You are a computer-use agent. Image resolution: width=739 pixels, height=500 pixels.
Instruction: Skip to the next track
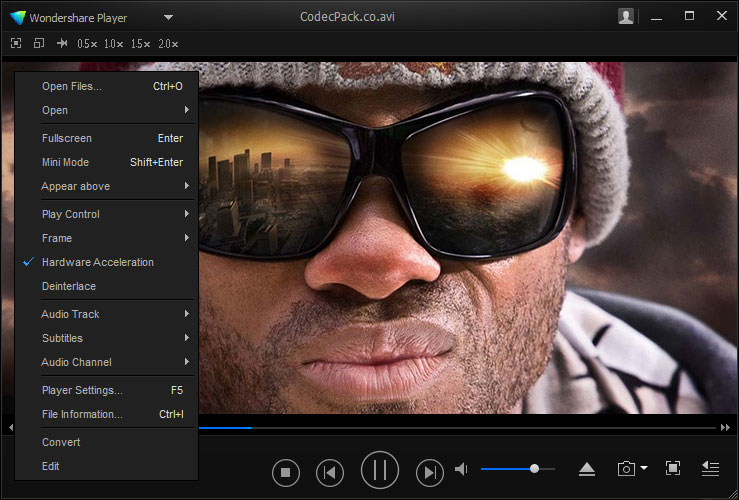point(429,471)
